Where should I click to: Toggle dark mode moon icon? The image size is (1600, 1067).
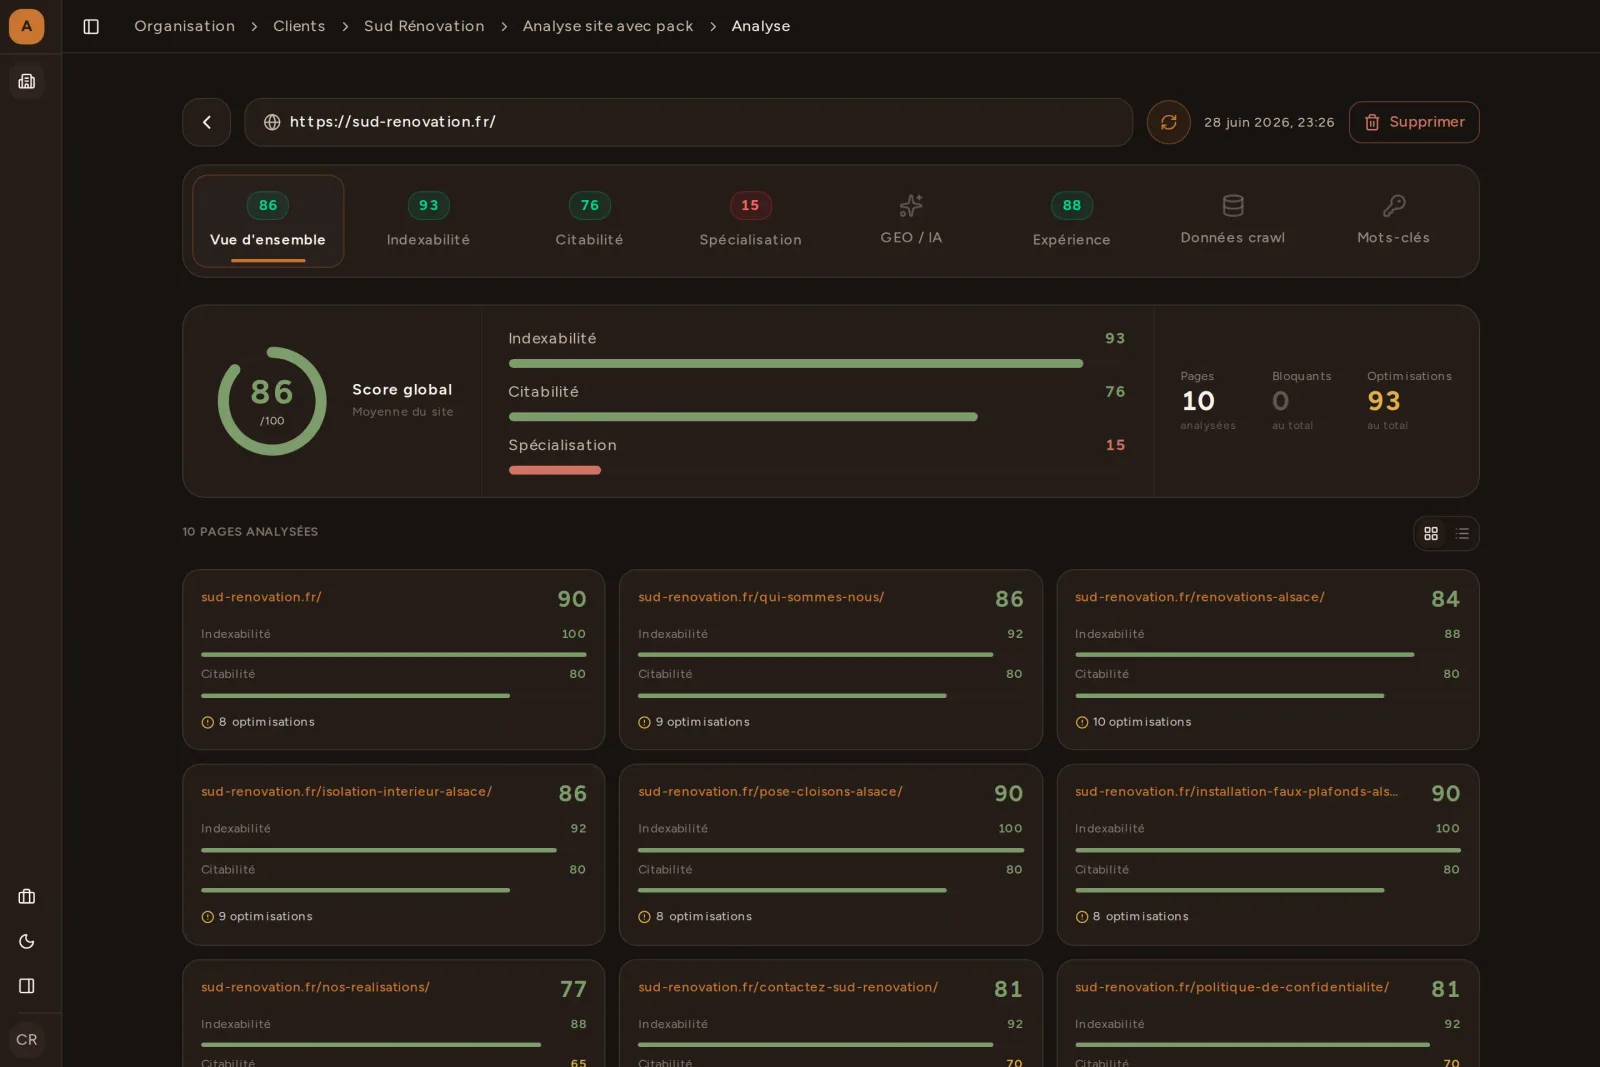click(27, 941)
